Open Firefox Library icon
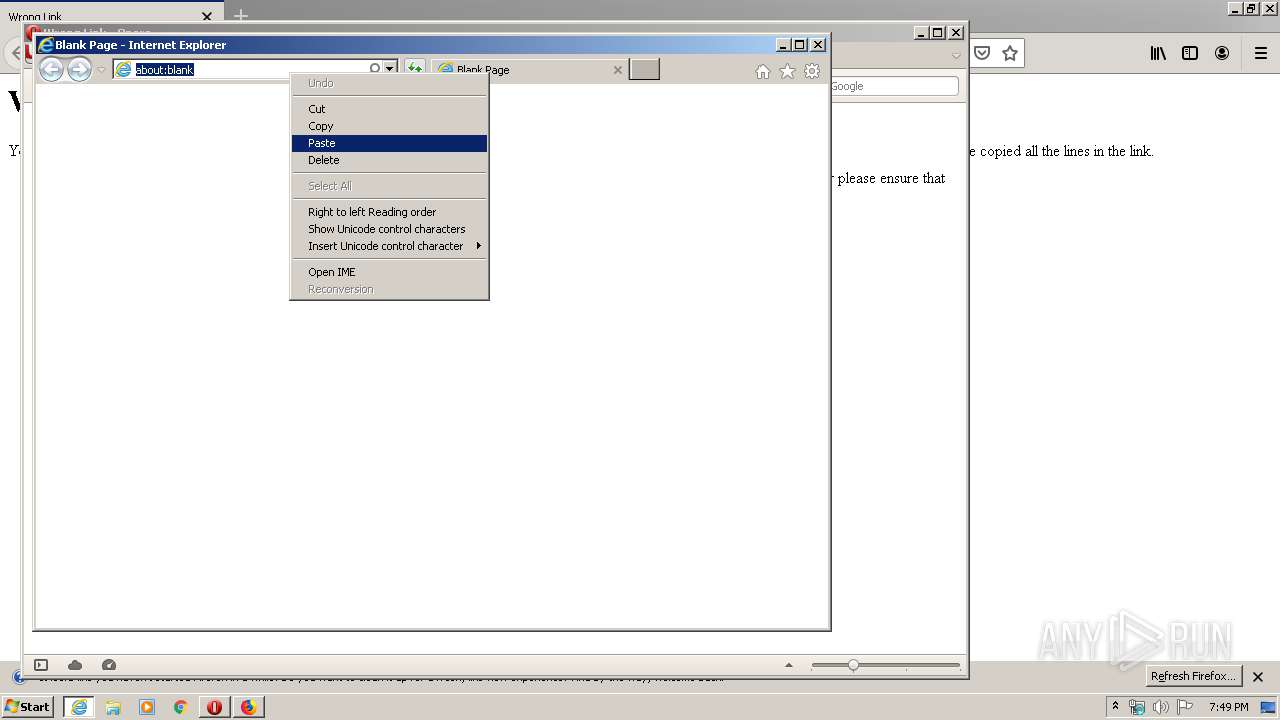The image size is (1280, 720). tap(1158, 53)
